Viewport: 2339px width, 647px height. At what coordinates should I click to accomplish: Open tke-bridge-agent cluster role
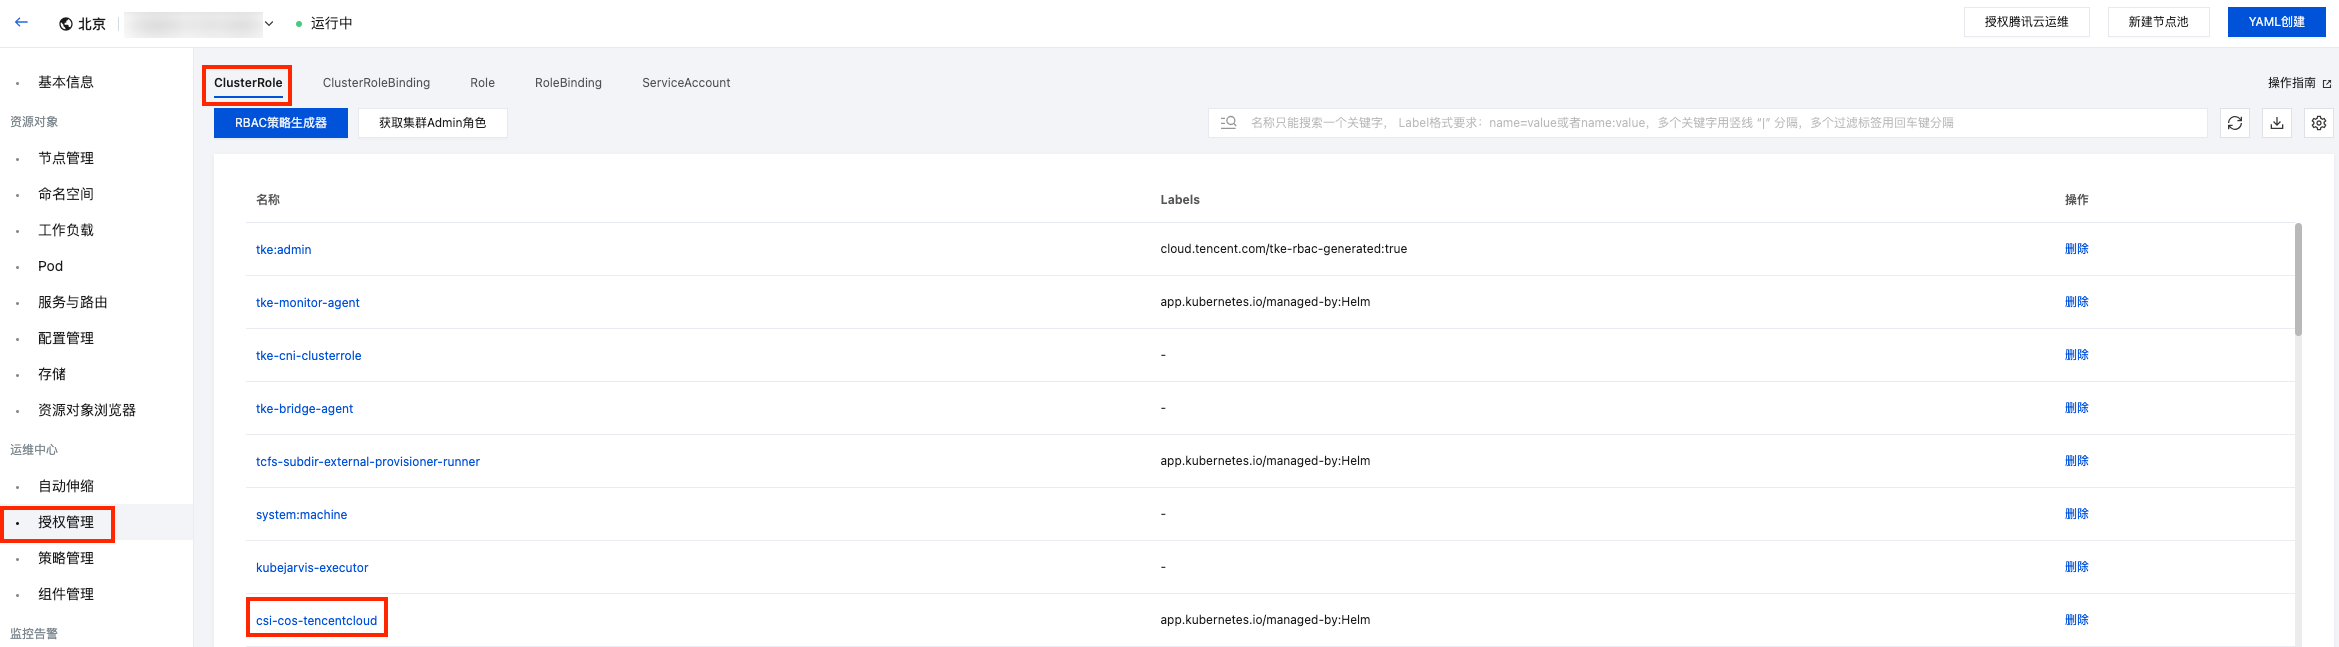[304, 409]
